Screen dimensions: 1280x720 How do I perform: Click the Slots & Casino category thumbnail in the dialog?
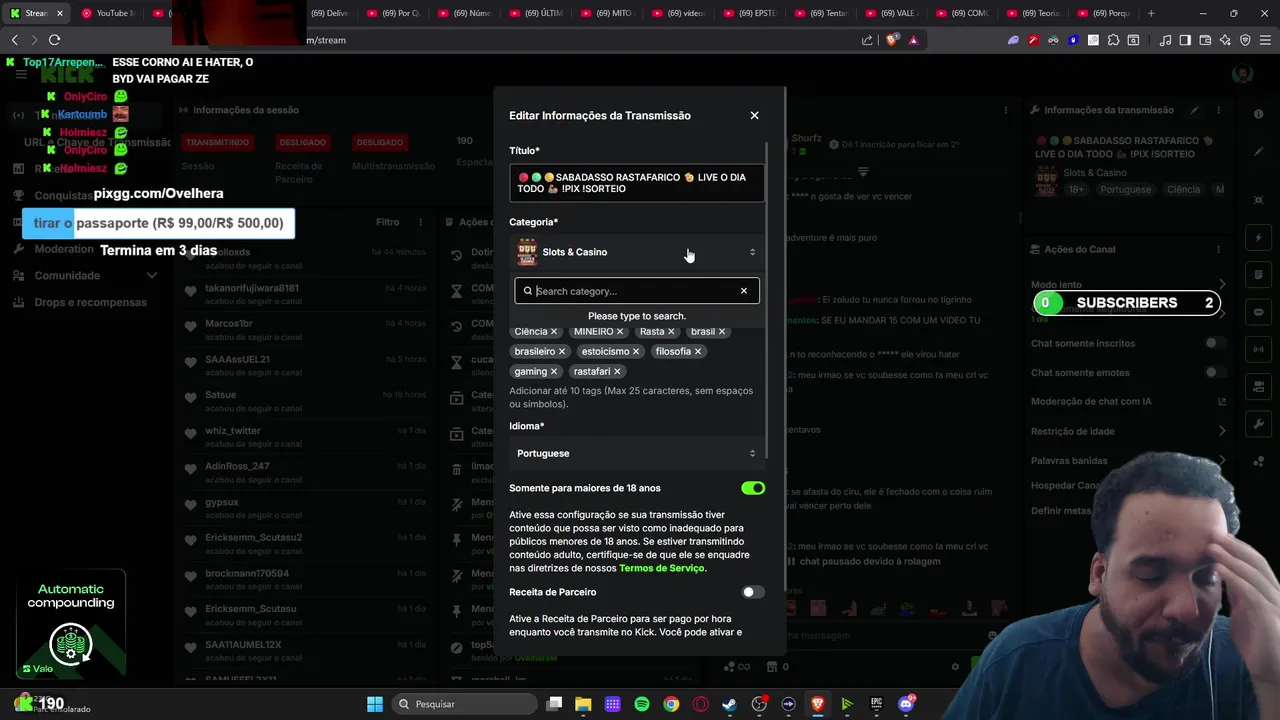pos(527,252)
